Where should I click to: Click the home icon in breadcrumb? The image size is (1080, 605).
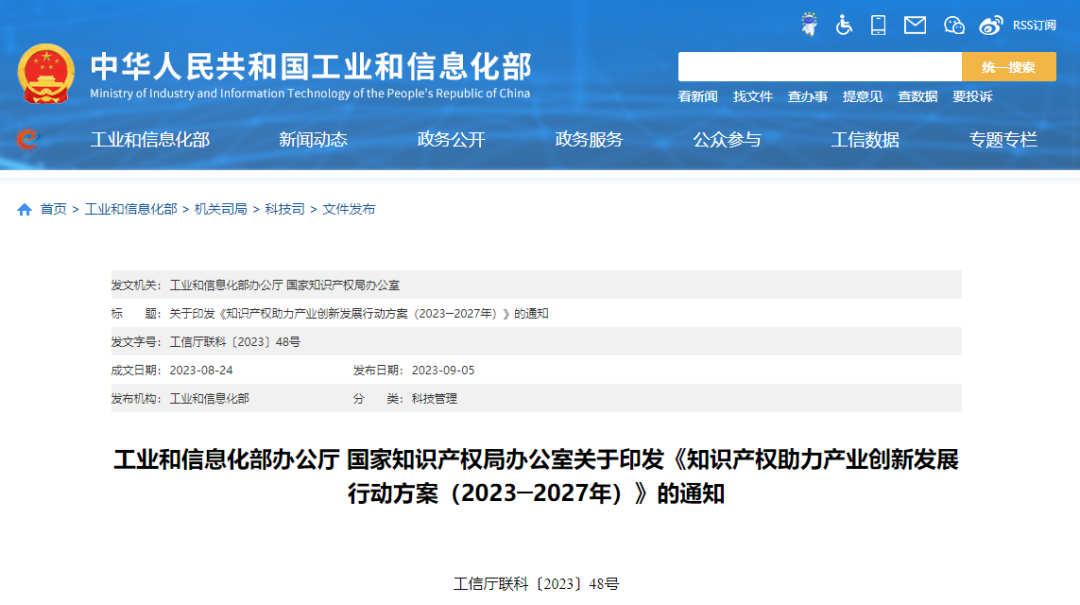click(25, 209)
